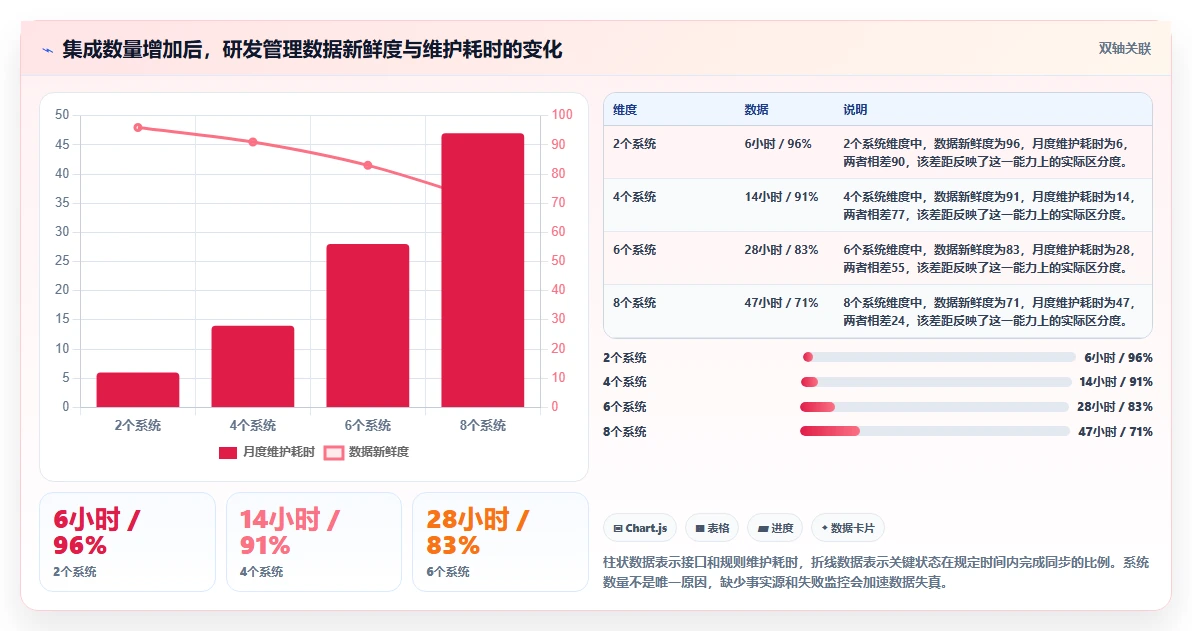Screen dimensions: 1192x631
Task: Click the progress bar for 2个系统
Action: [938, 357]
